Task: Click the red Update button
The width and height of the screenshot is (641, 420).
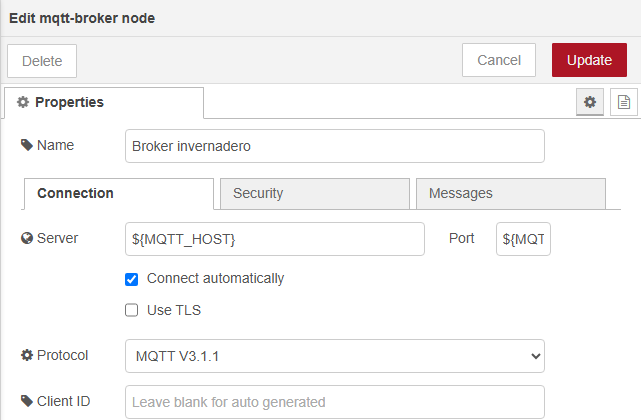Action: coord(589,60)
